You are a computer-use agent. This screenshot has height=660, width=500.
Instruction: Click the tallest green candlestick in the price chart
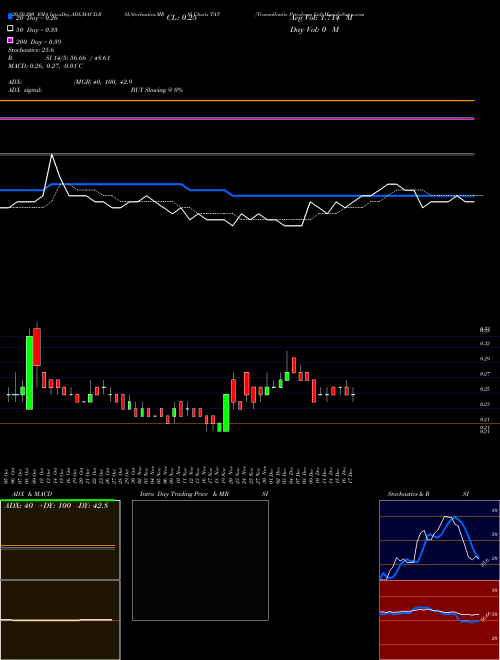click(29, 373)
